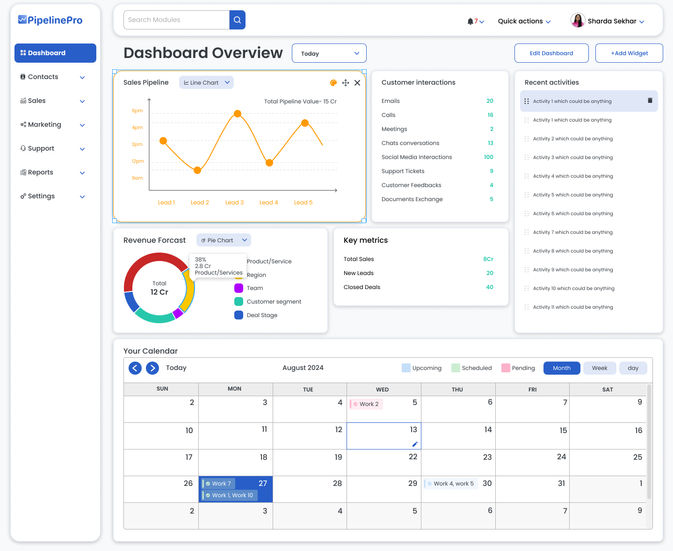Click the Reports sidebar icon

coord(23,172)
